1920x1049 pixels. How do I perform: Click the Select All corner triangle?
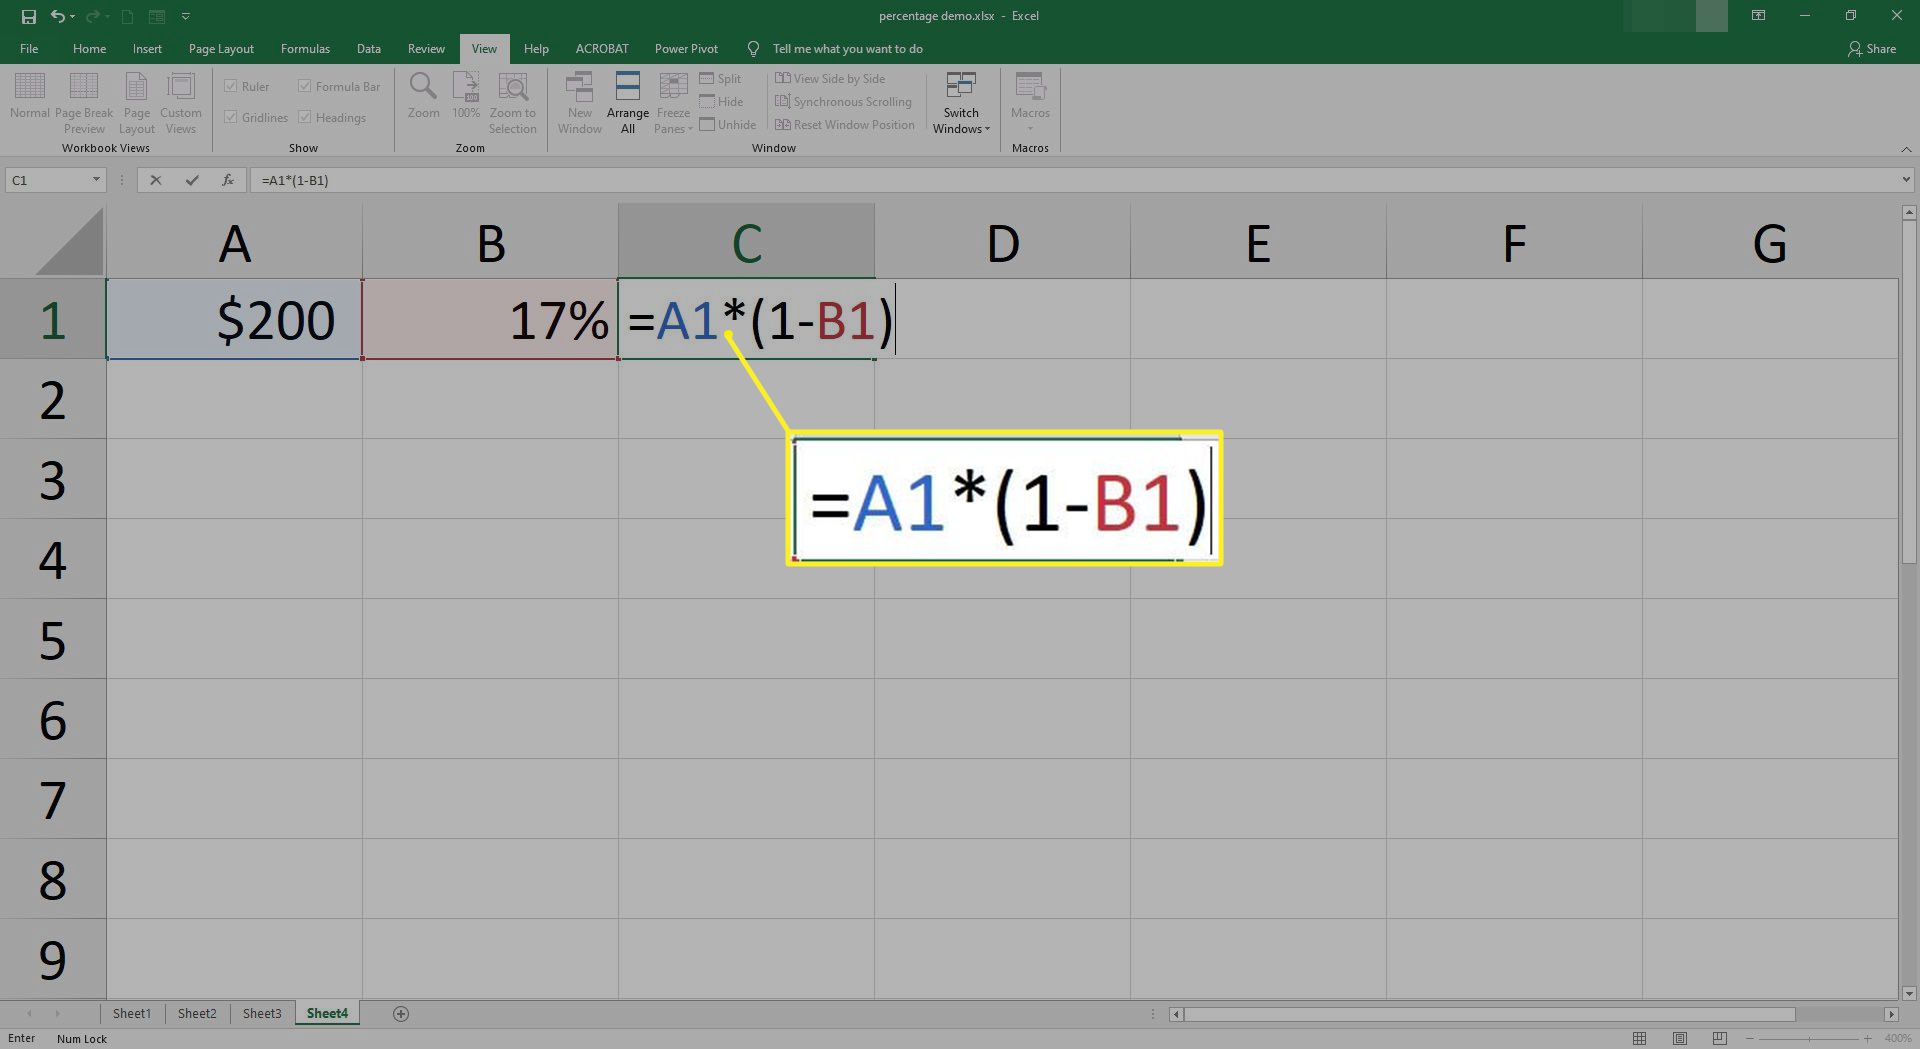[68, 242]
